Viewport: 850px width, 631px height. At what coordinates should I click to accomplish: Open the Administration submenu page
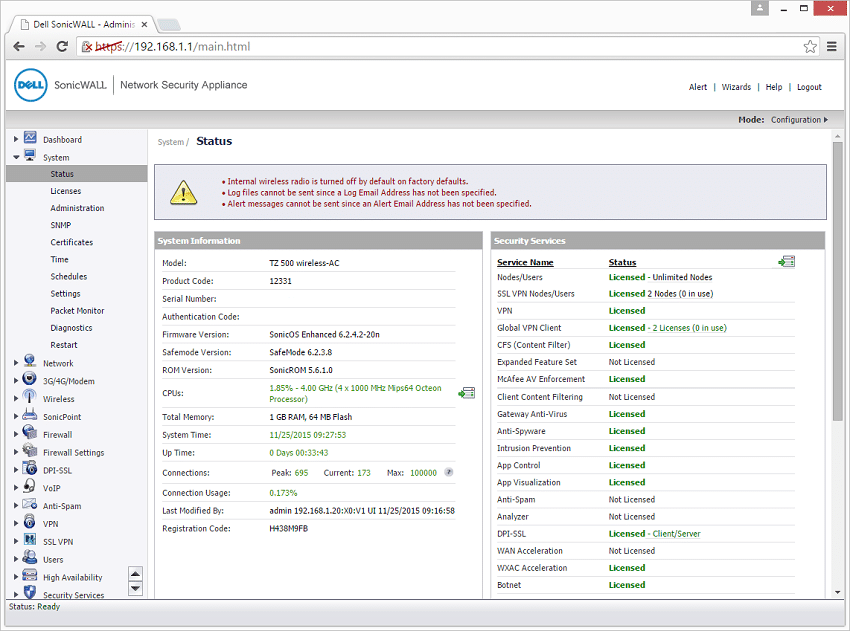click(x=77, y=208)
